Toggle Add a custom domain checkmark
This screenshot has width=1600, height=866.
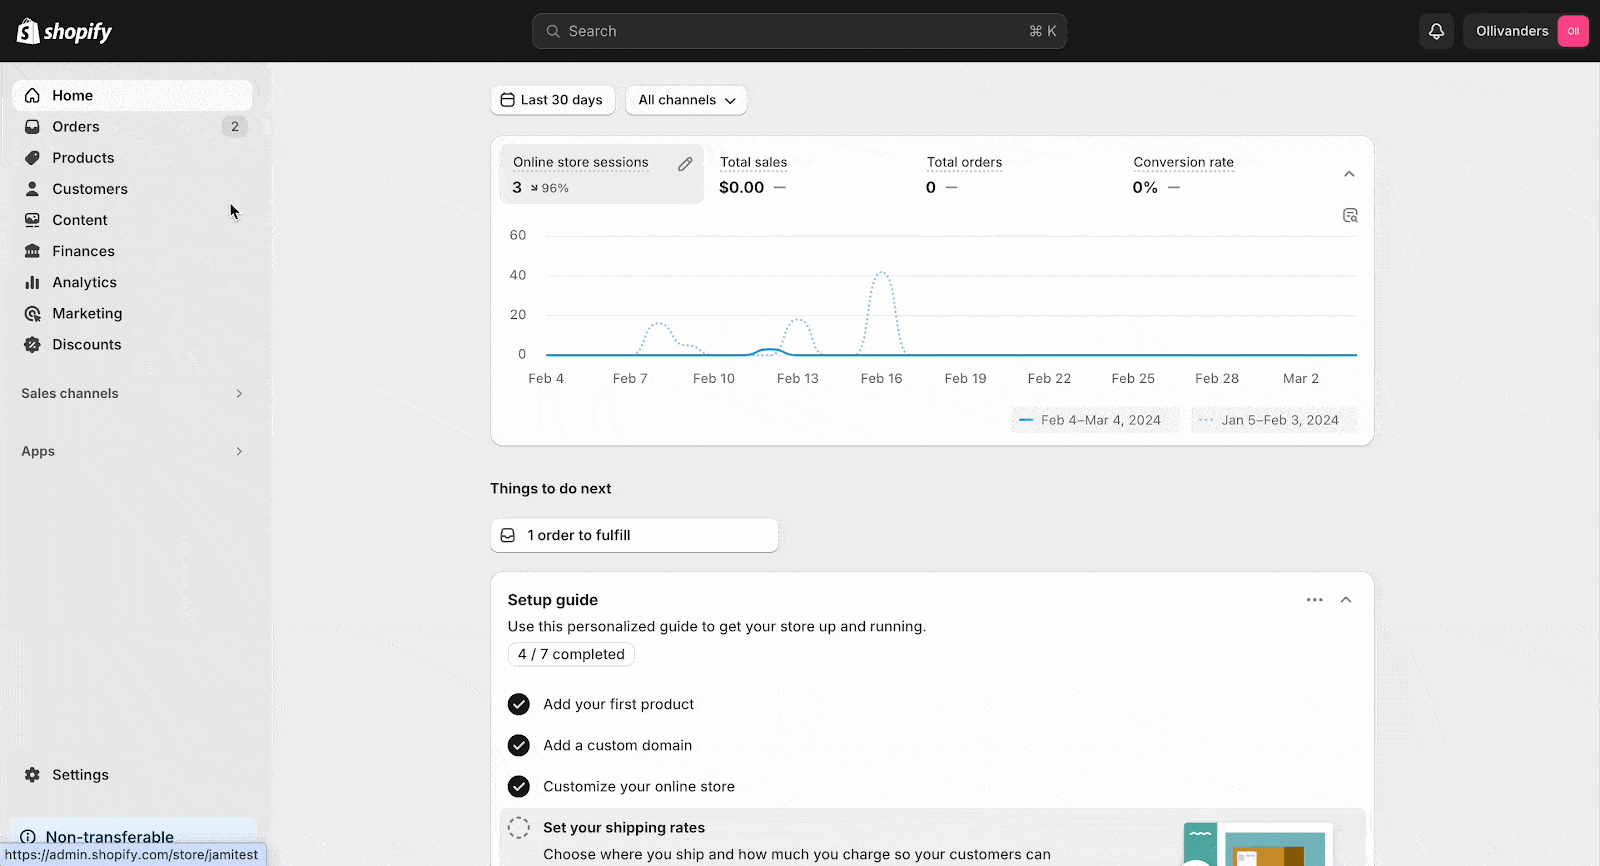click(x=518, y=745)
